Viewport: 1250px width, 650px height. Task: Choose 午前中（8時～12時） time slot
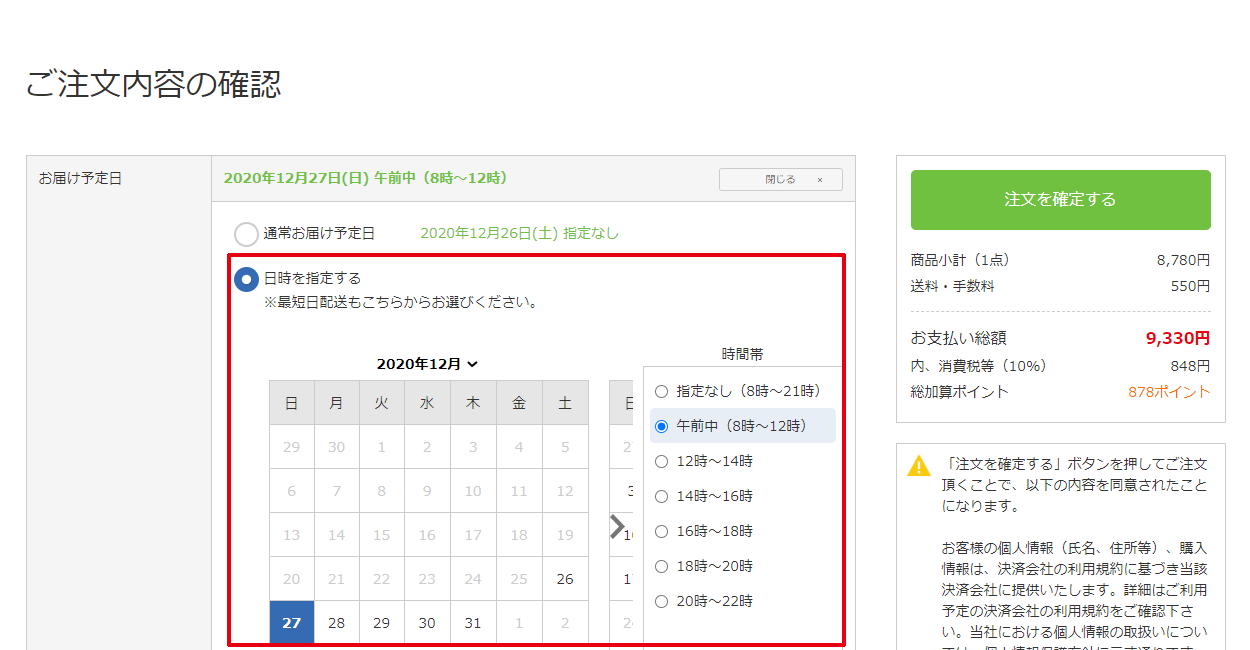[x=661, y=427]
